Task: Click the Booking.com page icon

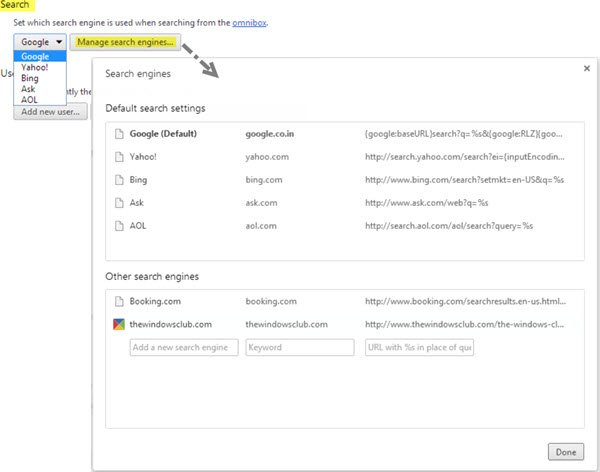Action: (120, 300)
